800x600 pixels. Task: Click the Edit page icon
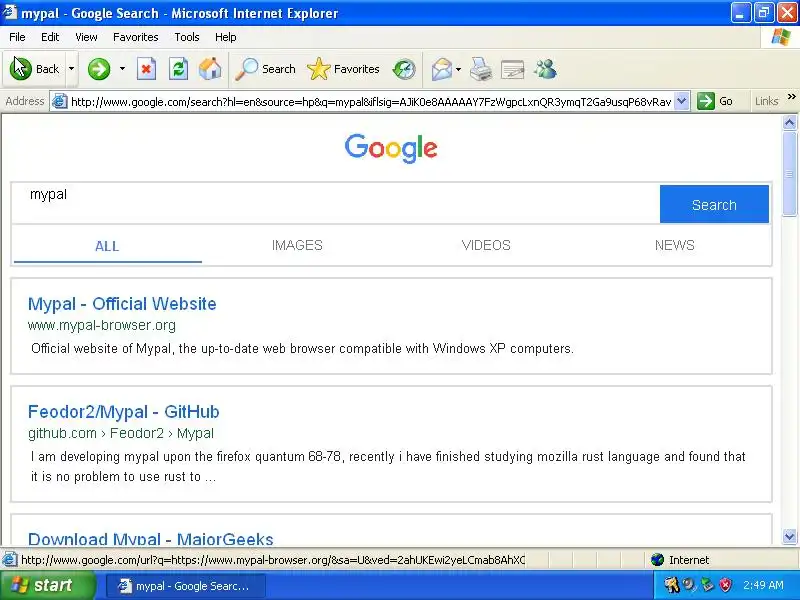513,69
